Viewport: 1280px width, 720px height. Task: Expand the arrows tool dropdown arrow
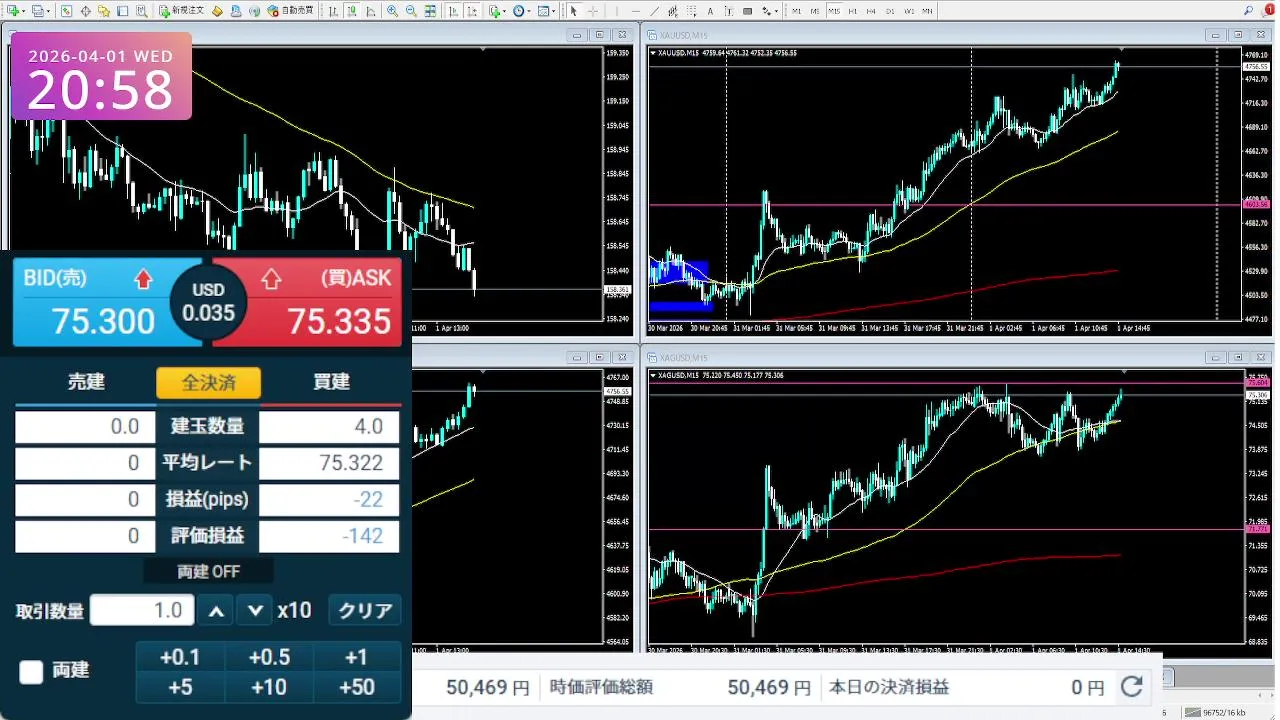click(x=777, y=10)
